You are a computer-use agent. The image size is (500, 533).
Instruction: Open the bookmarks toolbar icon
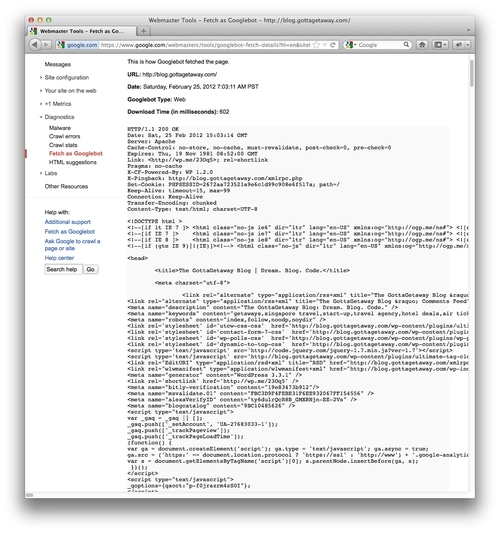click(x=440, y=45)
